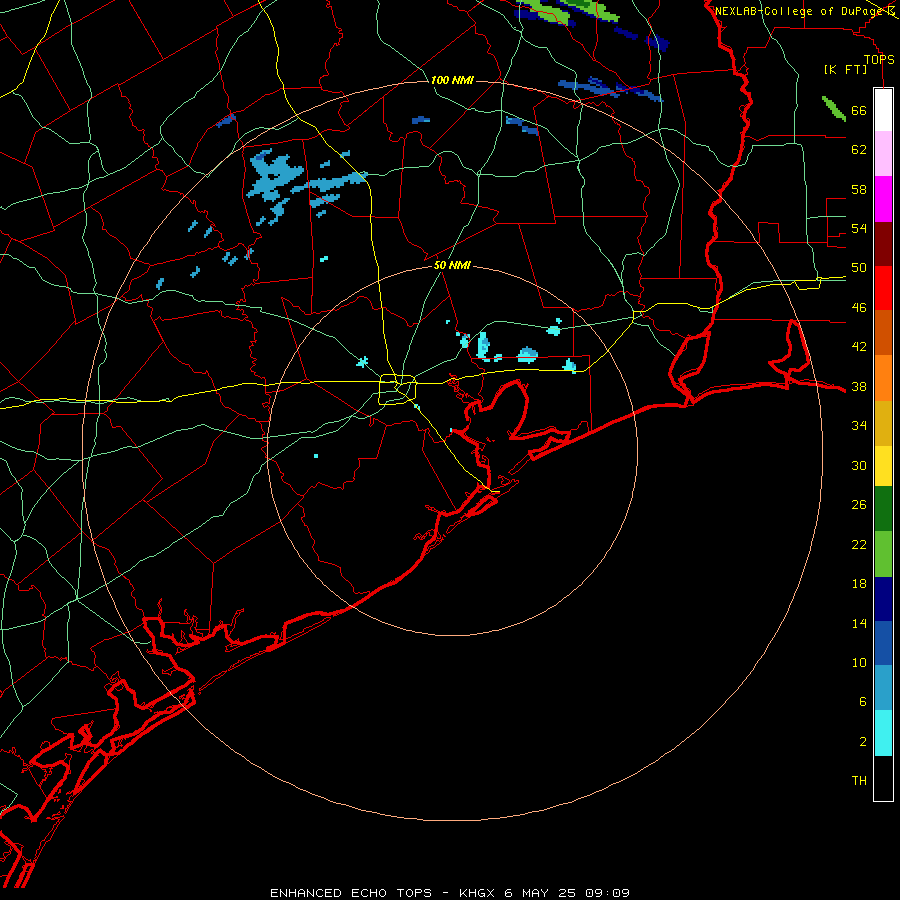Viewport: 900px width, 900px height.
Task: Click the '38' scale label
Action: point(859,387)
